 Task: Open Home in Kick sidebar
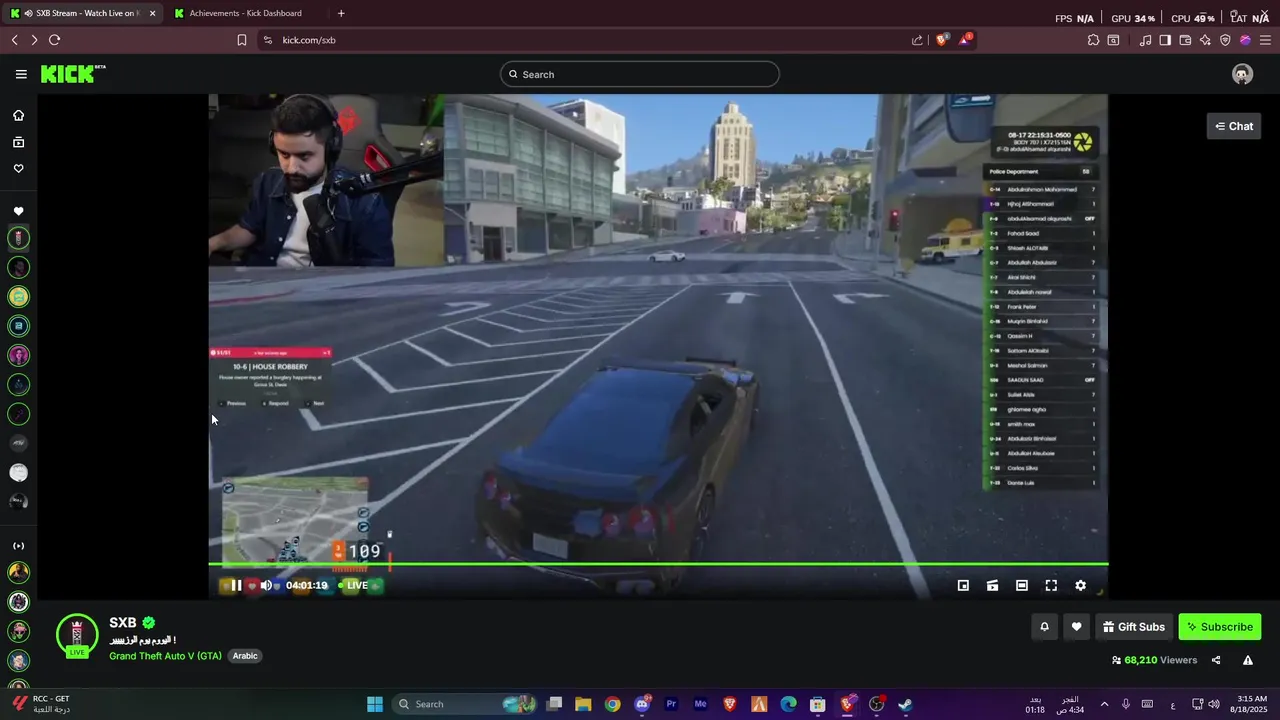[18, 115]
